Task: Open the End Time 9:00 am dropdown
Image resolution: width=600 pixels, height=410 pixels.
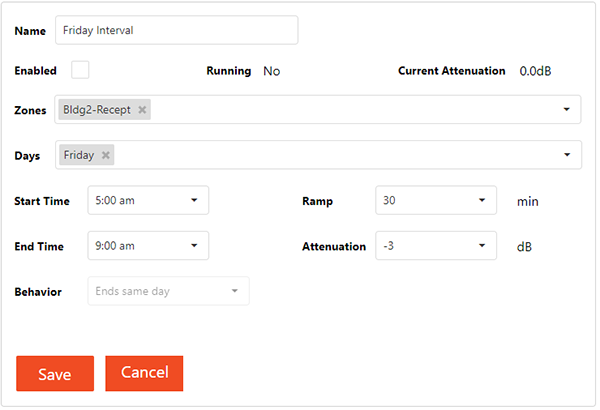Action: (x=148, y=246)
